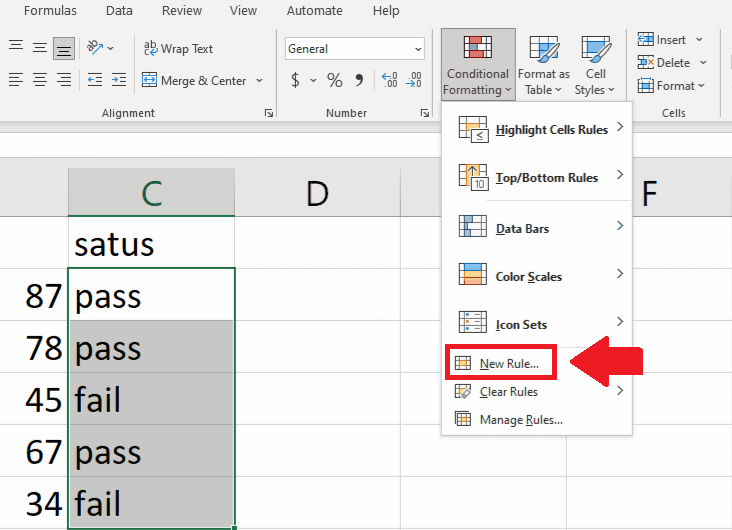Select the 'pass' cell beside 67

(151, 451)
